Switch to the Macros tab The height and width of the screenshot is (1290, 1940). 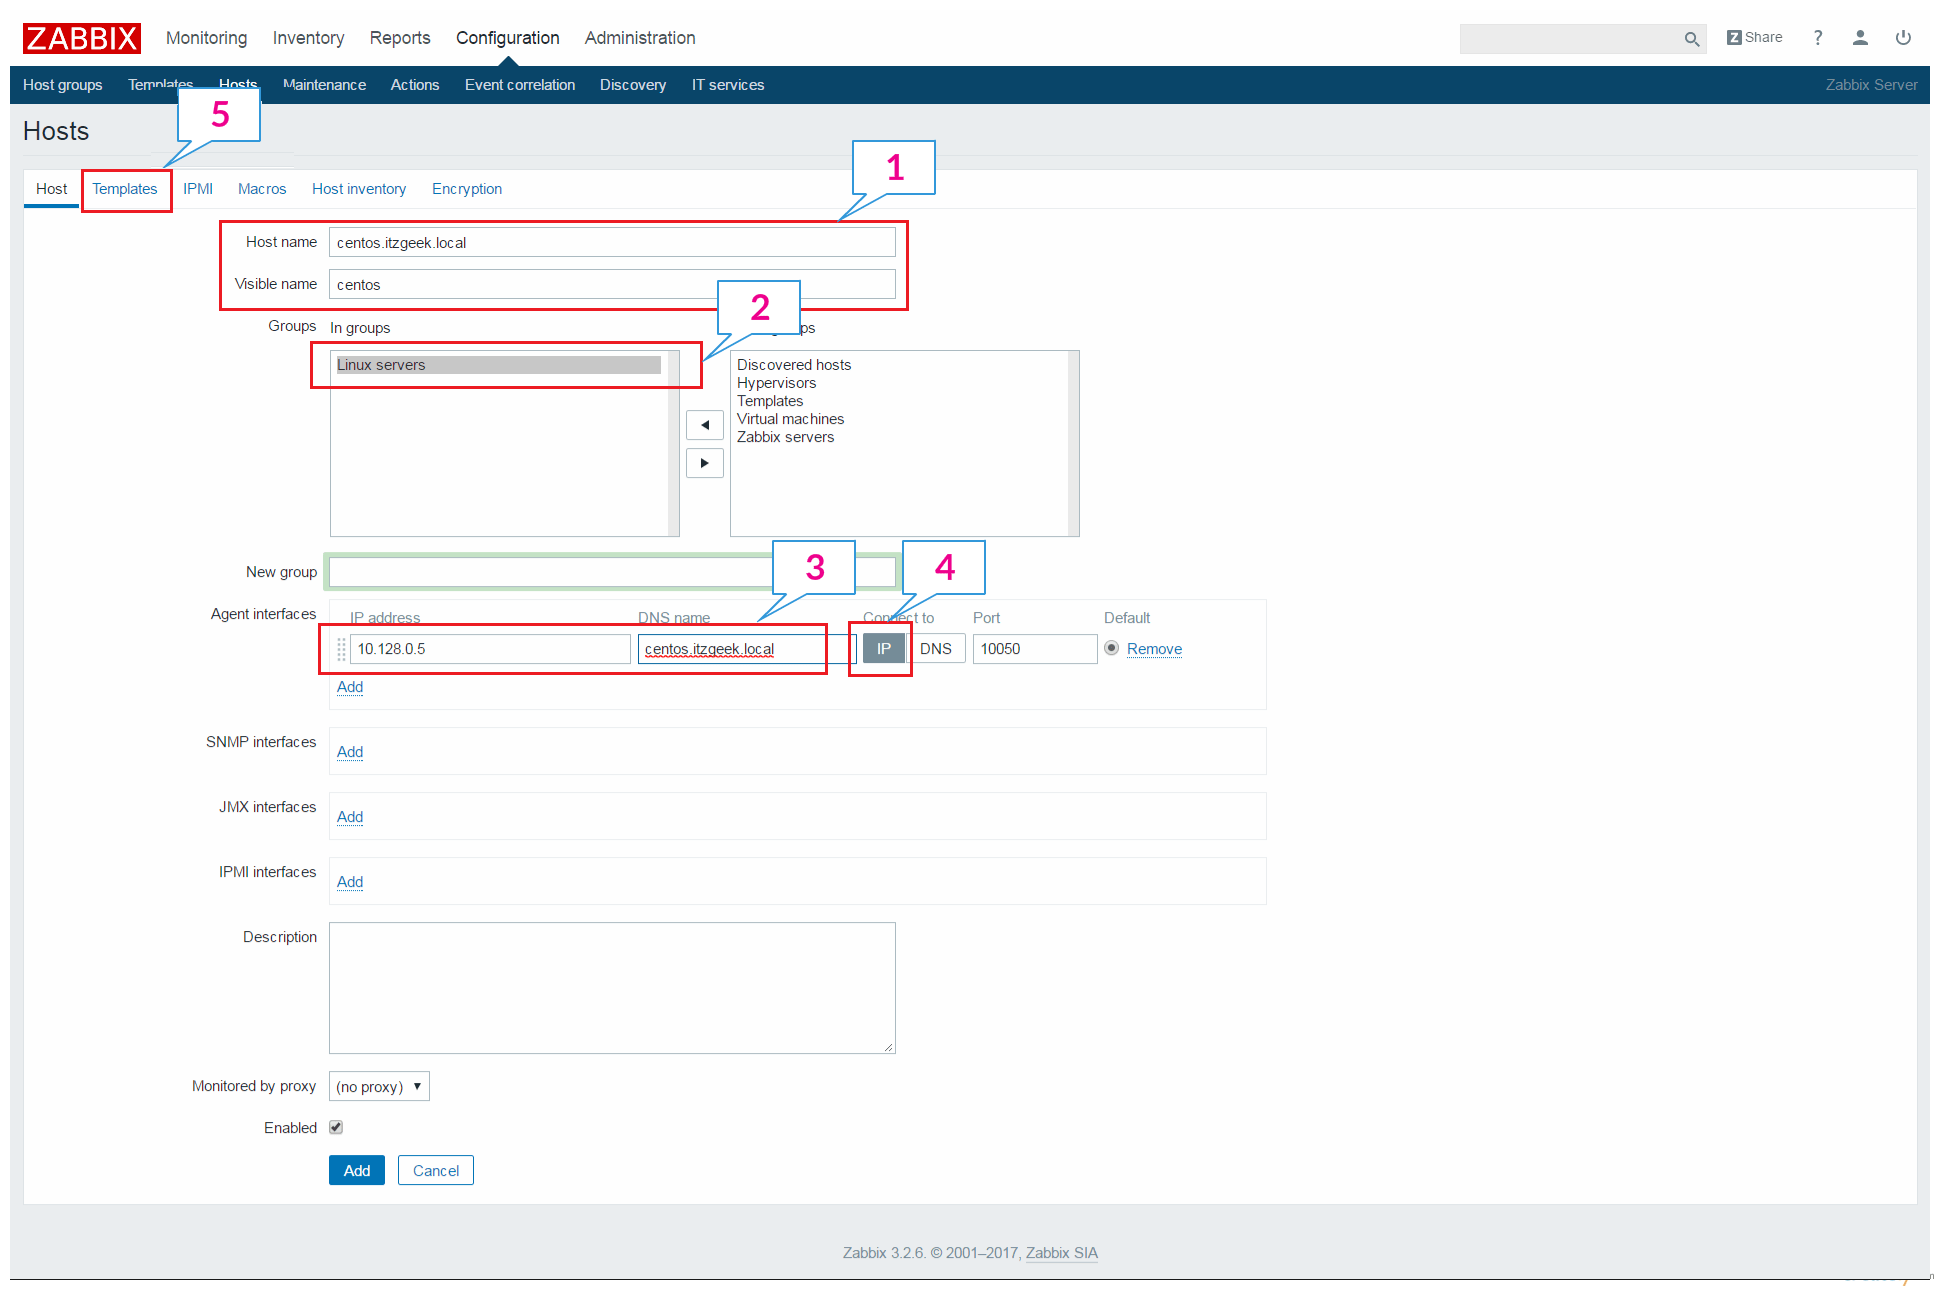click(262, 189)
